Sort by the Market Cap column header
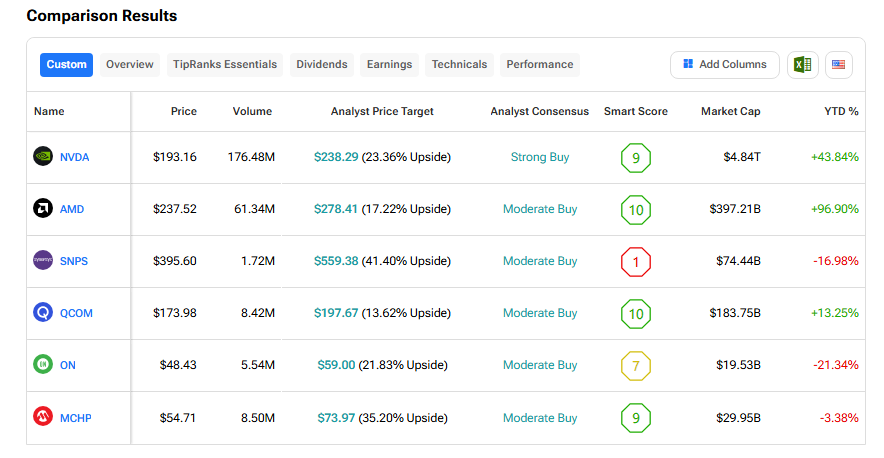This screenshot has width=884, height=458. (730, 111)
